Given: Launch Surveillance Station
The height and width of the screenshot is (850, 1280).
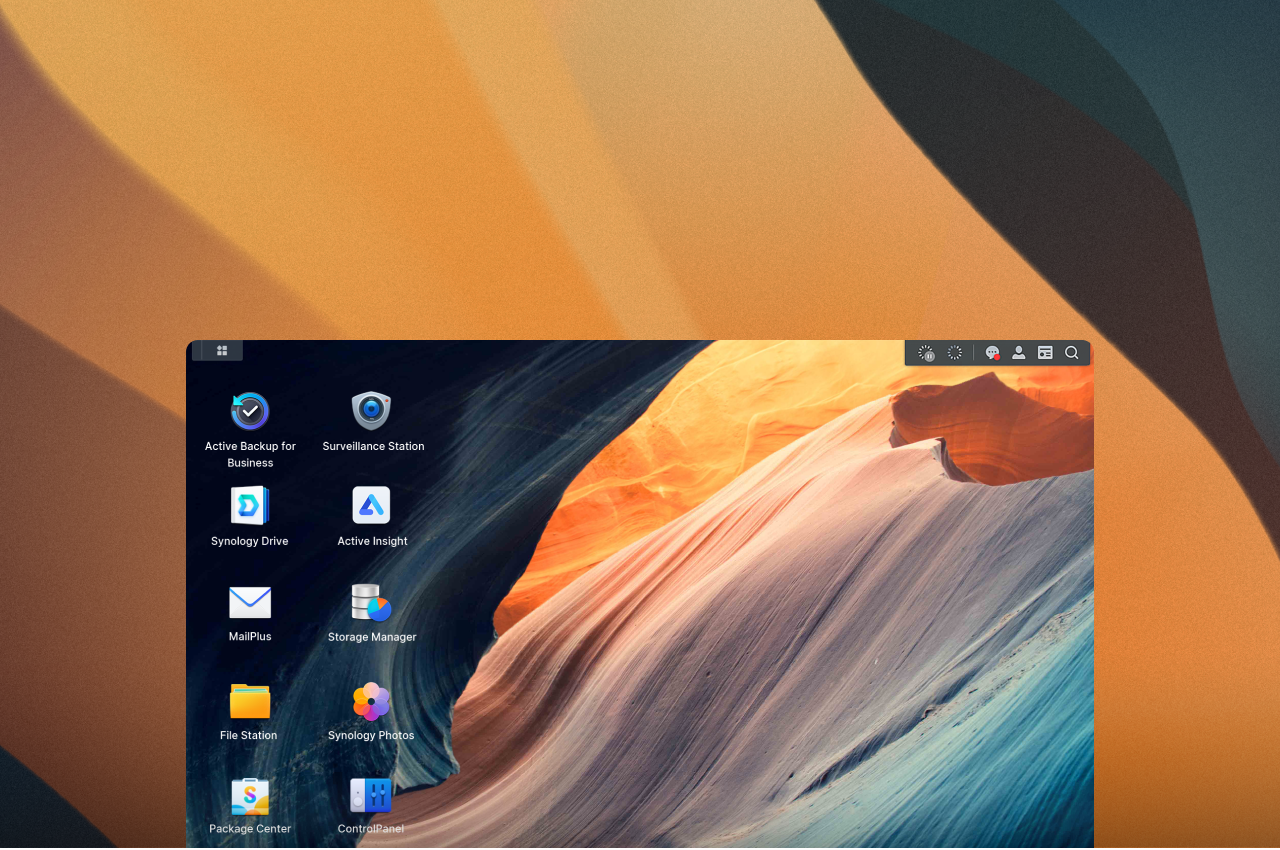Looking at the screenshot, I should [371, 411].
